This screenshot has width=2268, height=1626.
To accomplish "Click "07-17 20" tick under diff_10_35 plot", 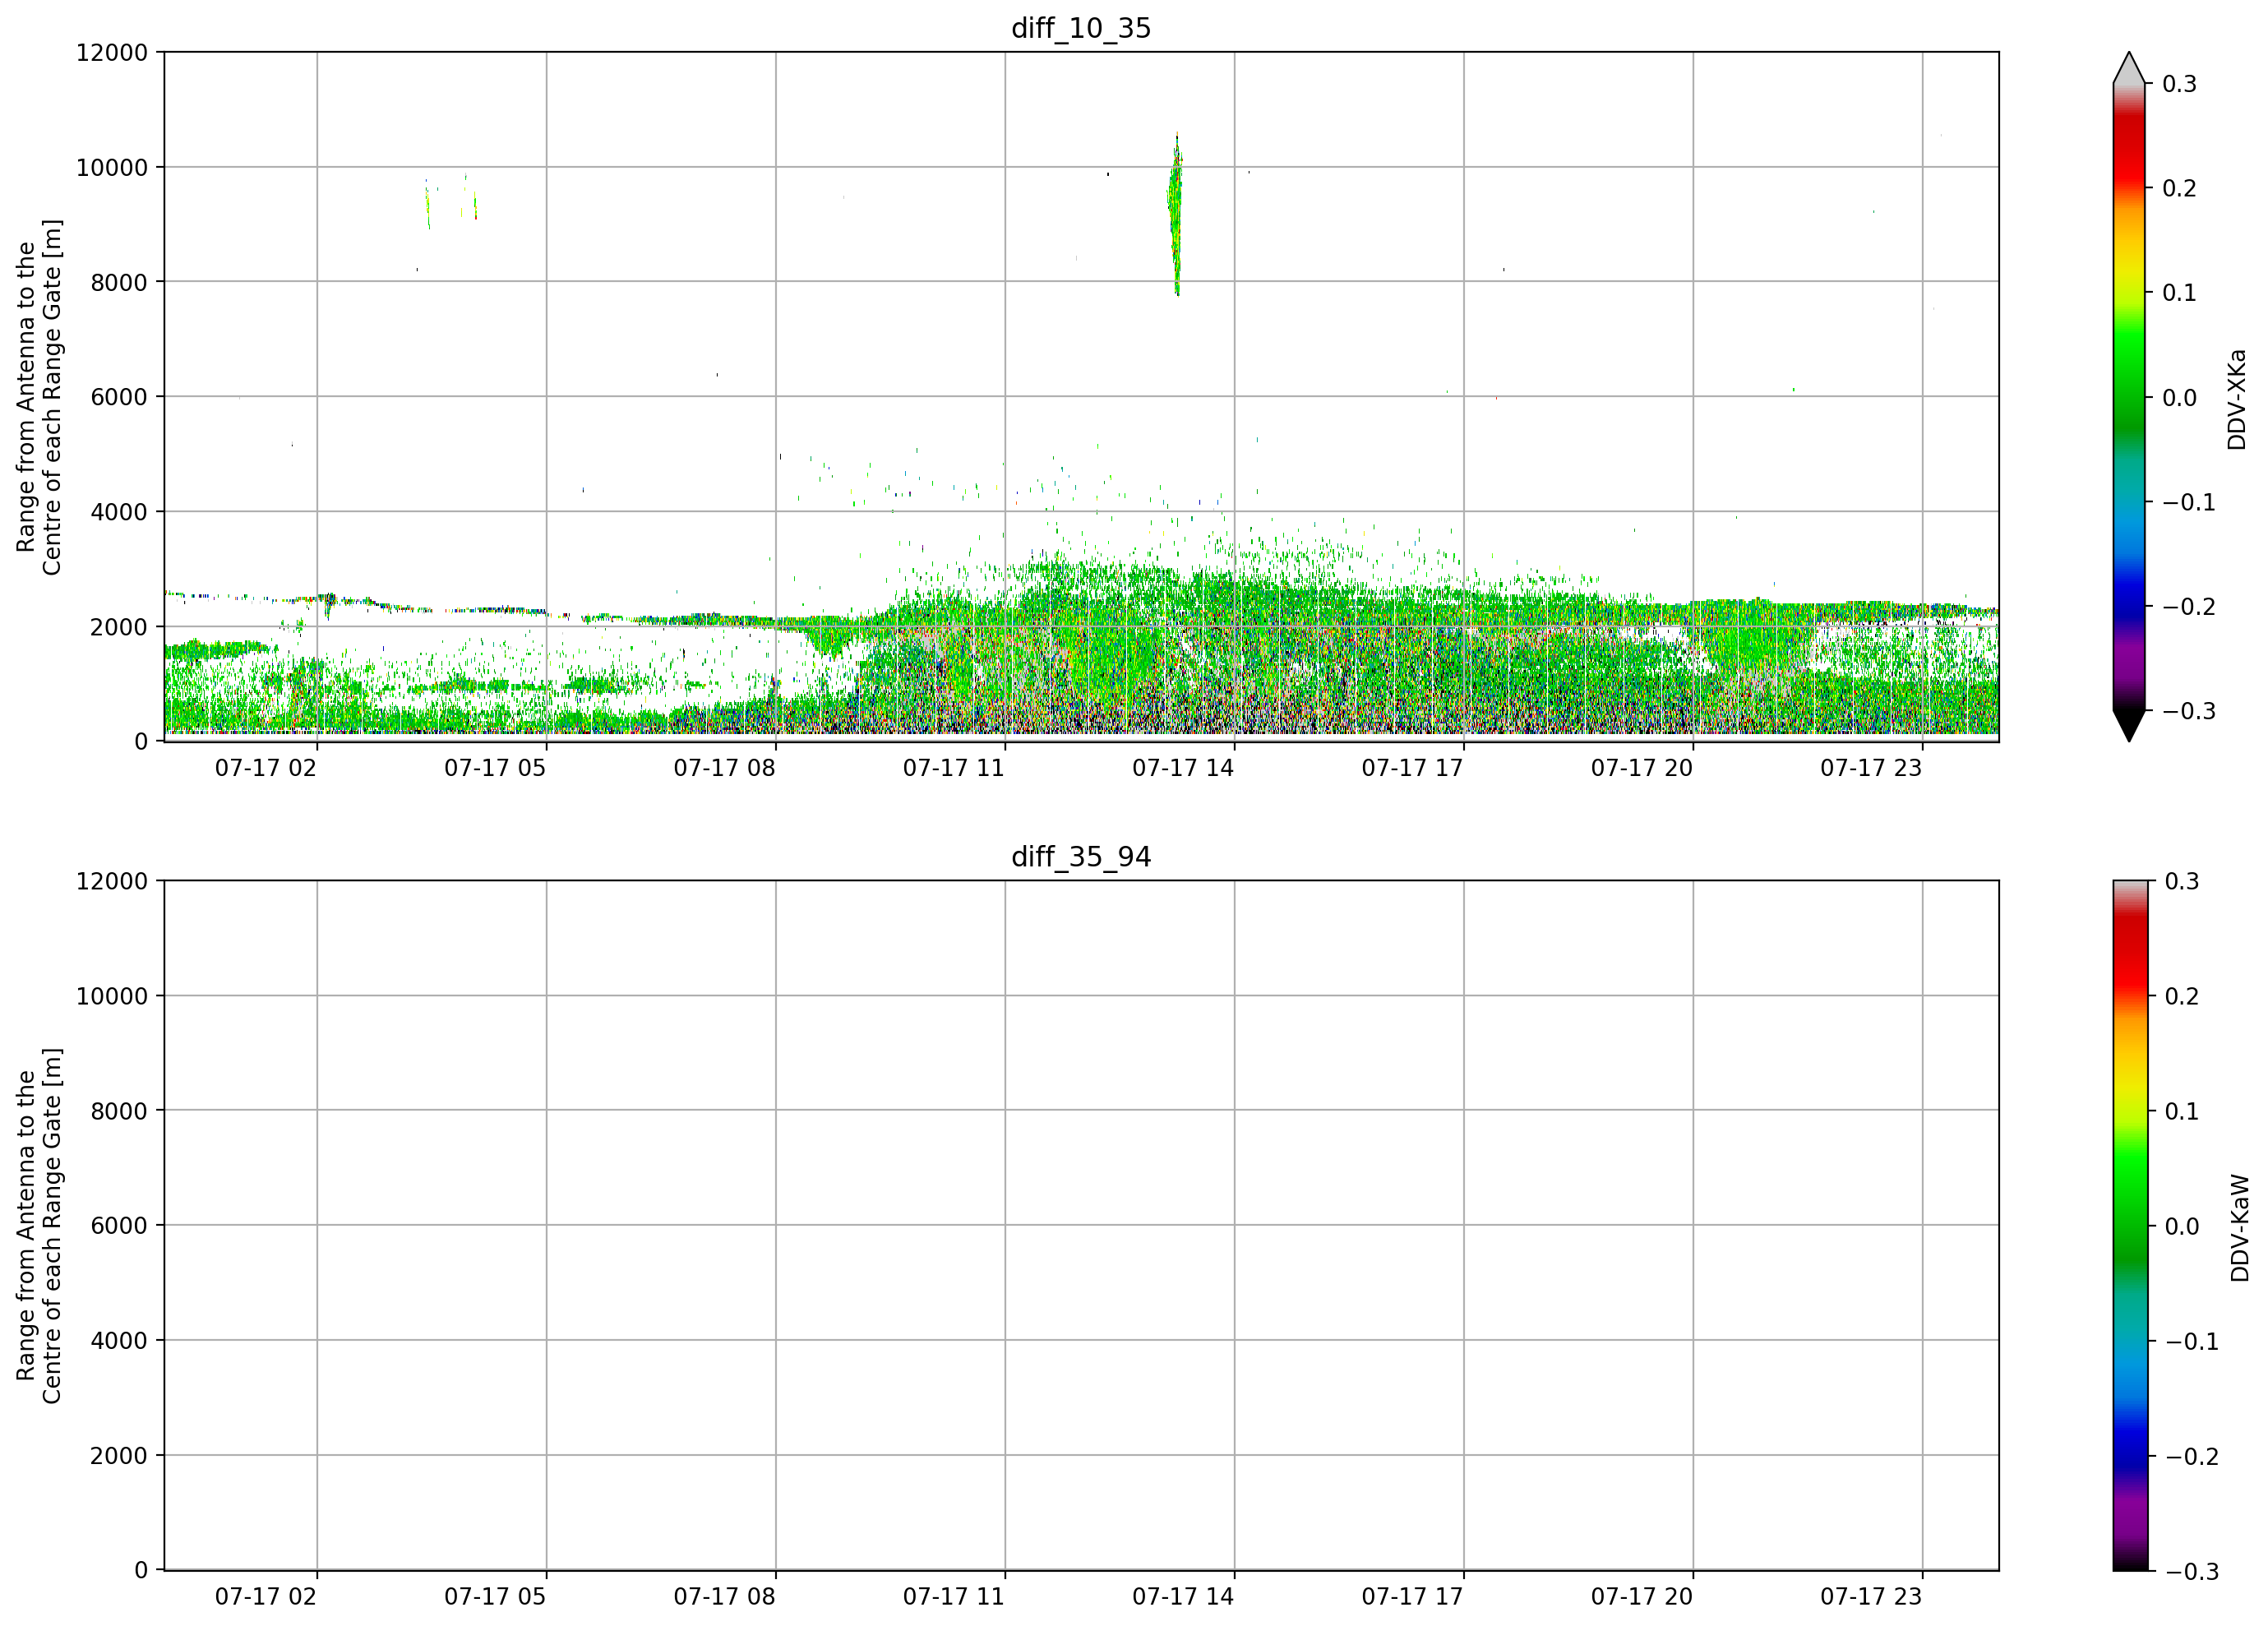I will point(1642,768).
